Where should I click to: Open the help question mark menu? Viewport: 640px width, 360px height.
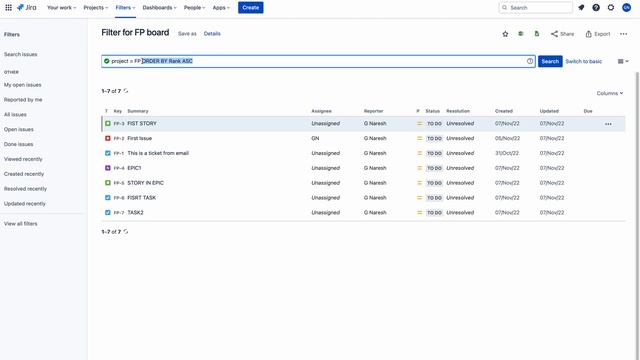[596, 7]
